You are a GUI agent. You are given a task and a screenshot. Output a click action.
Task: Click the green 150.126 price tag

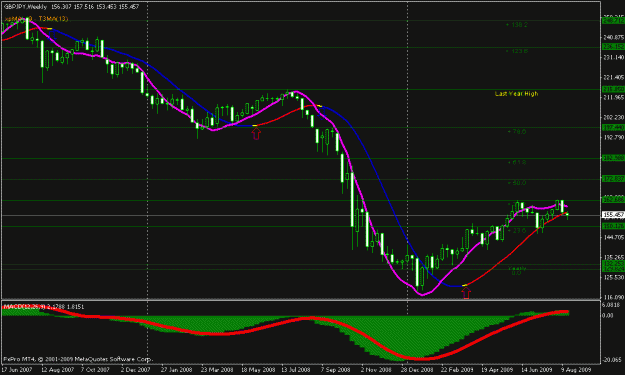(x=613, y=226)
